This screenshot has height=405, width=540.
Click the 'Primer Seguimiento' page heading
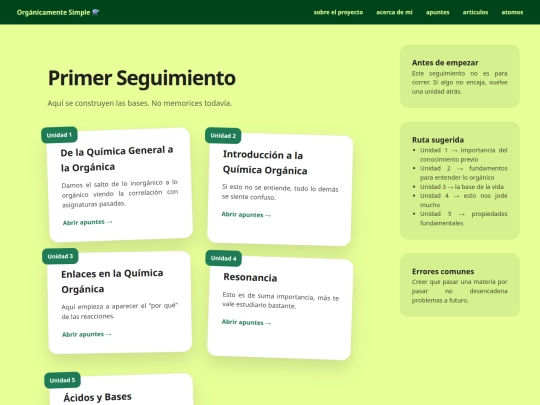click(142, 78)
